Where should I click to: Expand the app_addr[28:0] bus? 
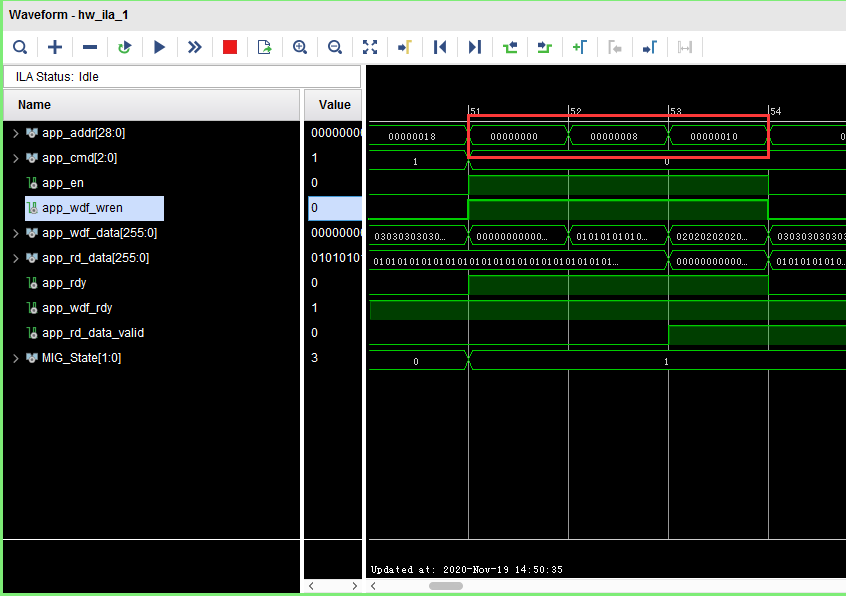(x=16, y=133)
